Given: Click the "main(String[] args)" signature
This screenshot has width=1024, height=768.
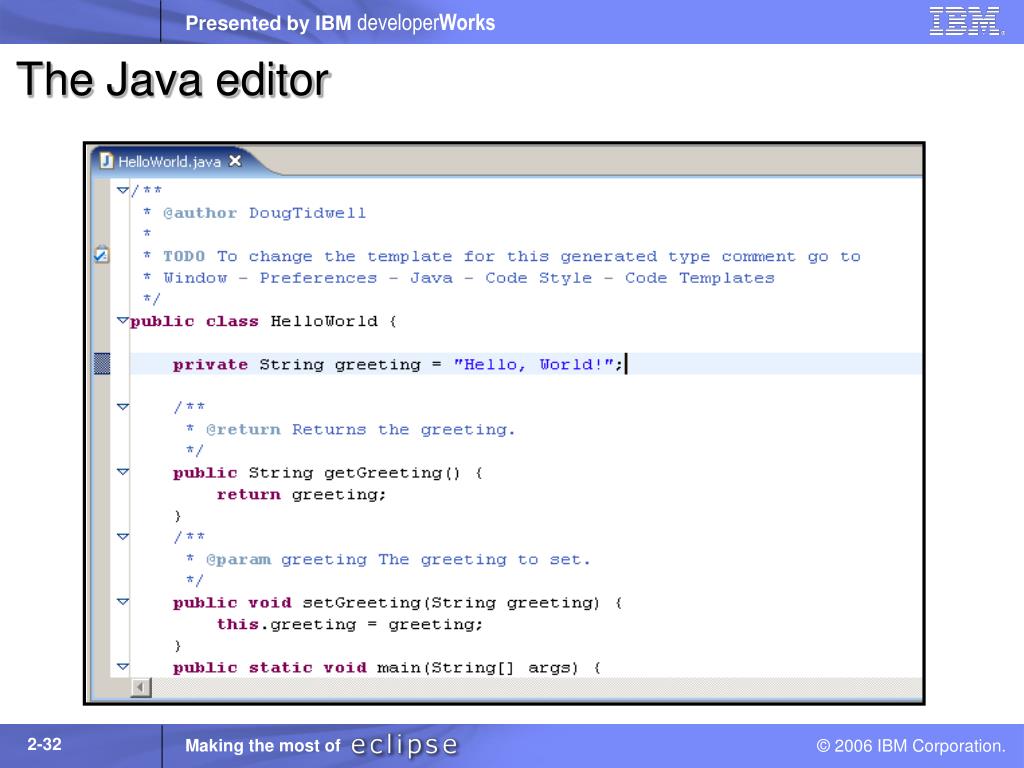Looking at the screenshot, I should pos(478,667).
